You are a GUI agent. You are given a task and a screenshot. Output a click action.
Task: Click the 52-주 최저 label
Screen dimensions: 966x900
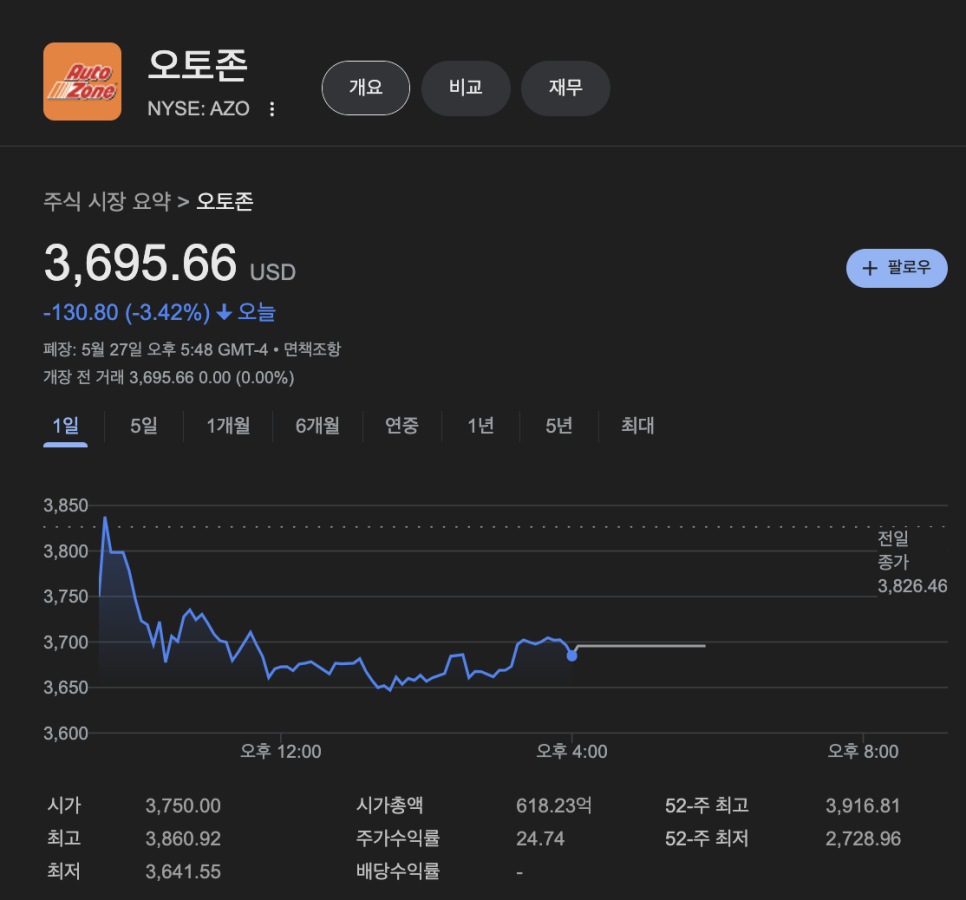coord(707,838)
